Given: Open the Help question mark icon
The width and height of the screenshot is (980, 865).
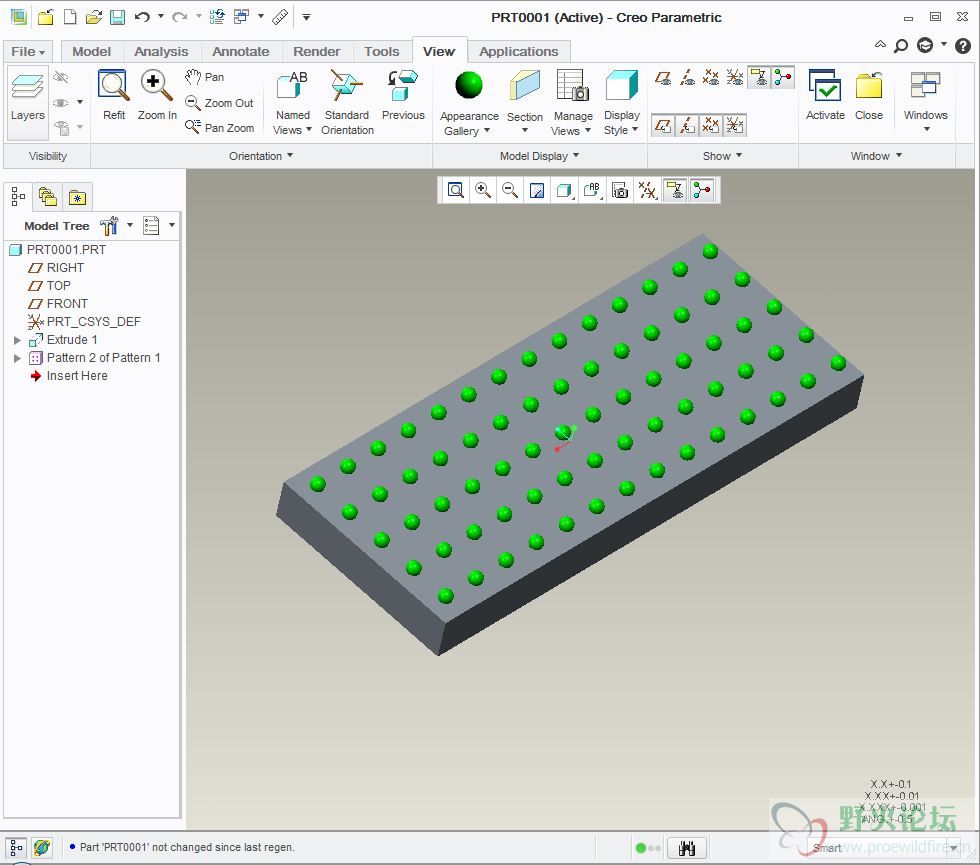Looking at the screenshot, I should tap(962, 46).
